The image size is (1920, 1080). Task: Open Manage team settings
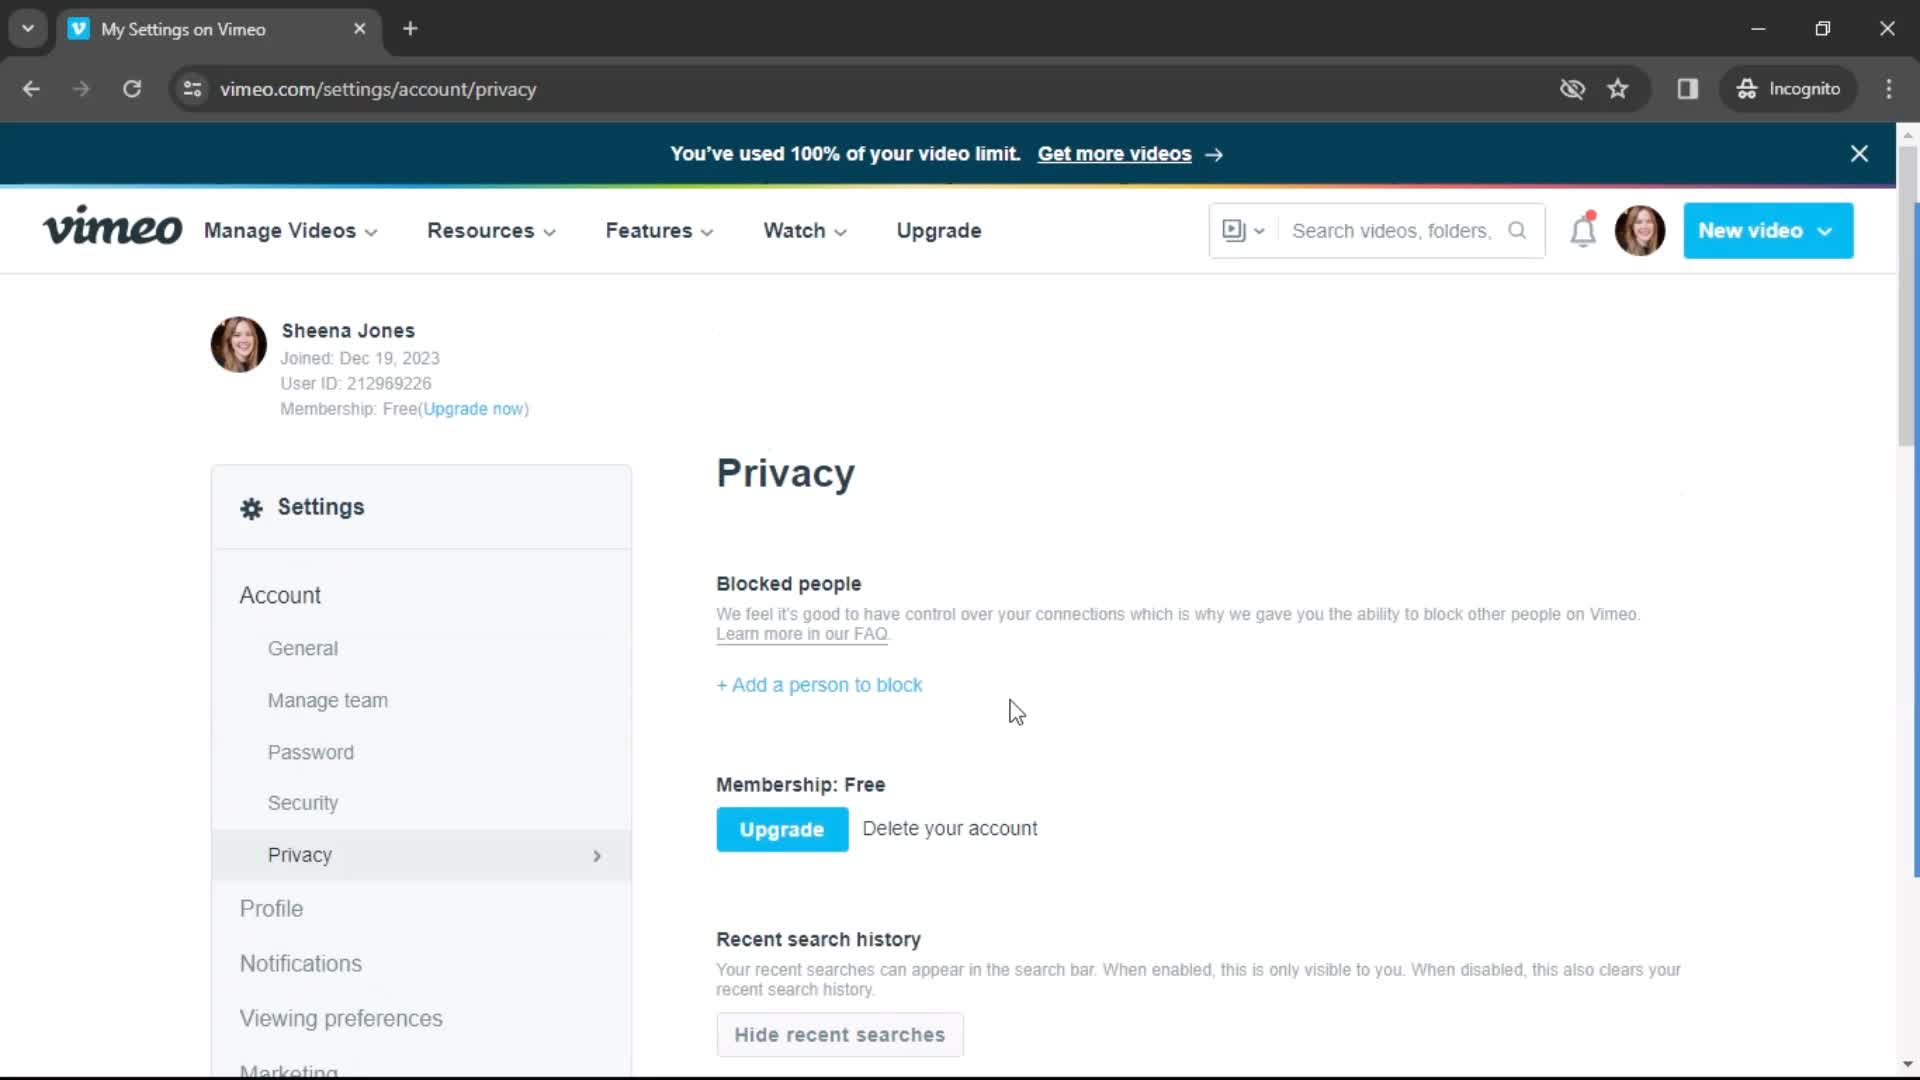(328, 700)
